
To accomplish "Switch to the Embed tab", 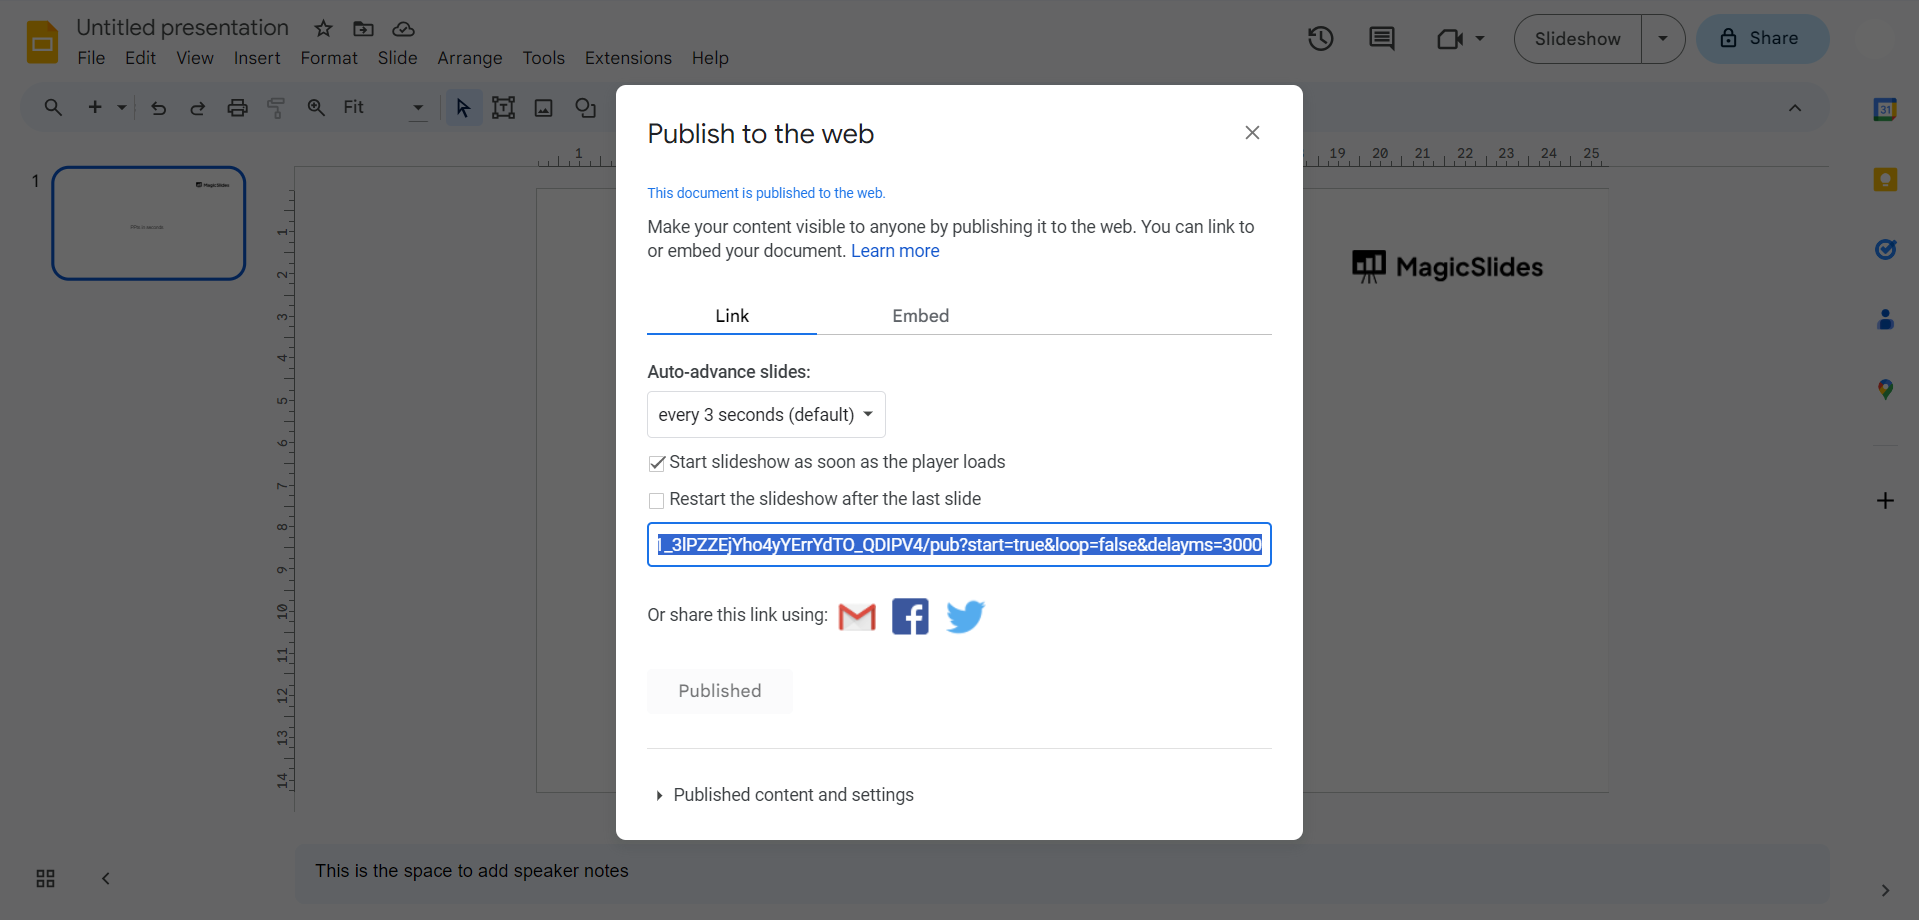I will (920, 316).
